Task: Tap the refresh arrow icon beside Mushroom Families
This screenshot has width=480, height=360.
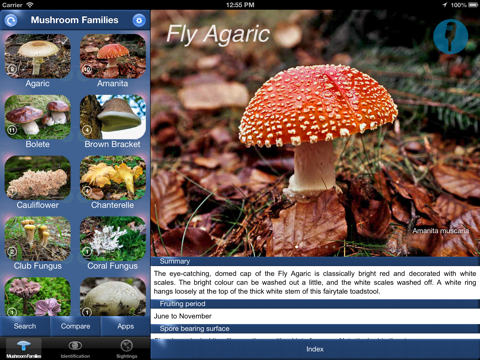Action: coord(11,21)
